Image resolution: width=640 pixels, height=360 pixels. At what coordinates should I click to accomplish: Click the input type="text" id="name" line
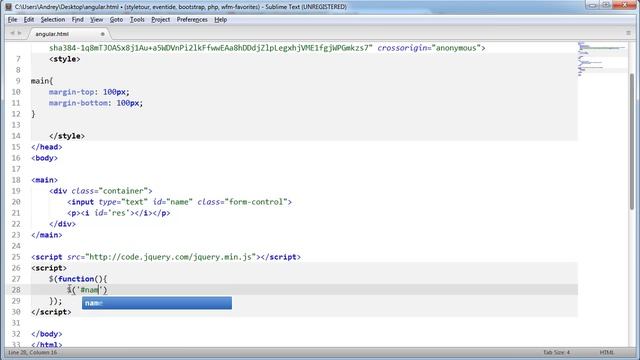pos(180,202)
